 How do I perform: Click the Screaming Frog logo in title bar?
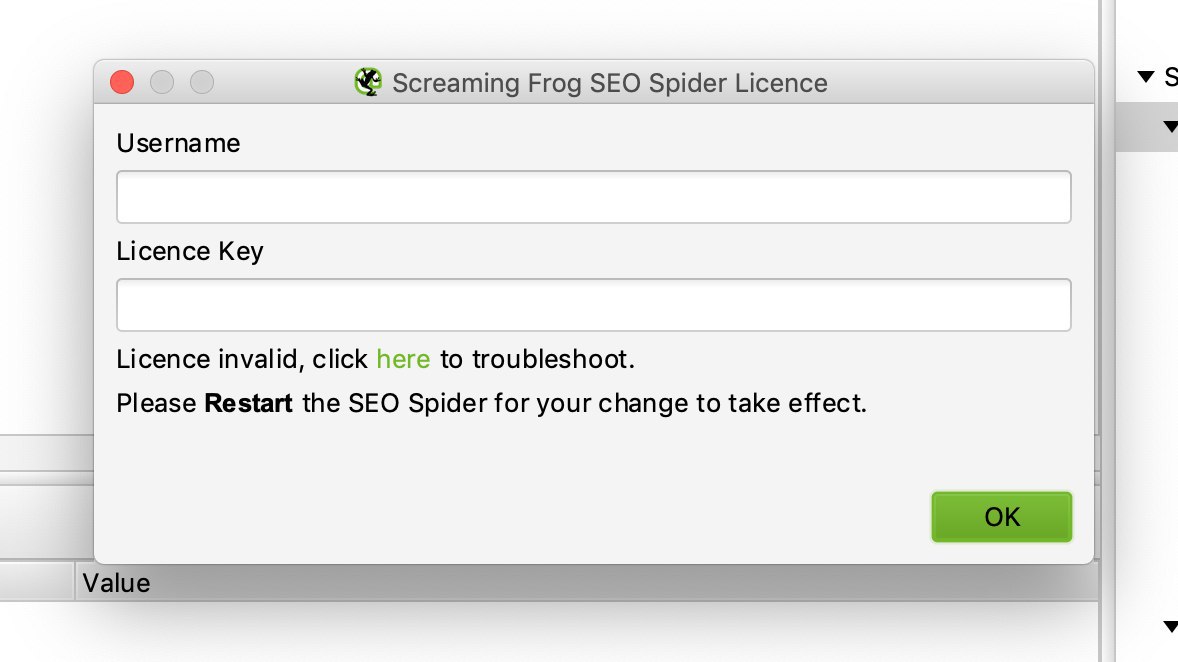[x=368, y=82]
